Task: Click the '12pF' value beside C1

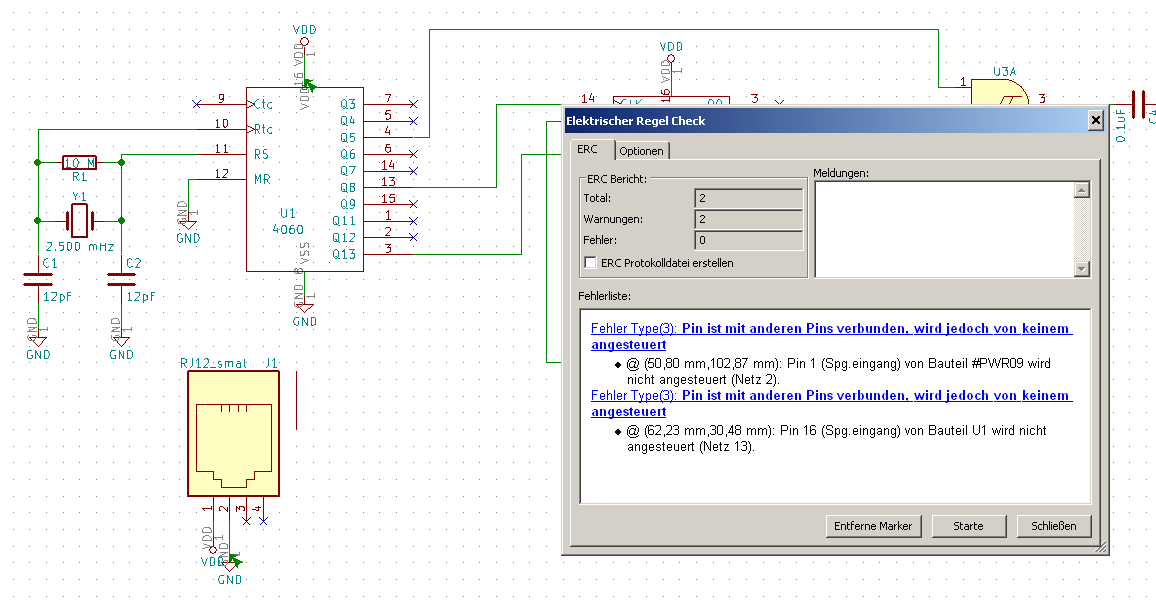Action: pyautogui.click(x=57, y=296)
